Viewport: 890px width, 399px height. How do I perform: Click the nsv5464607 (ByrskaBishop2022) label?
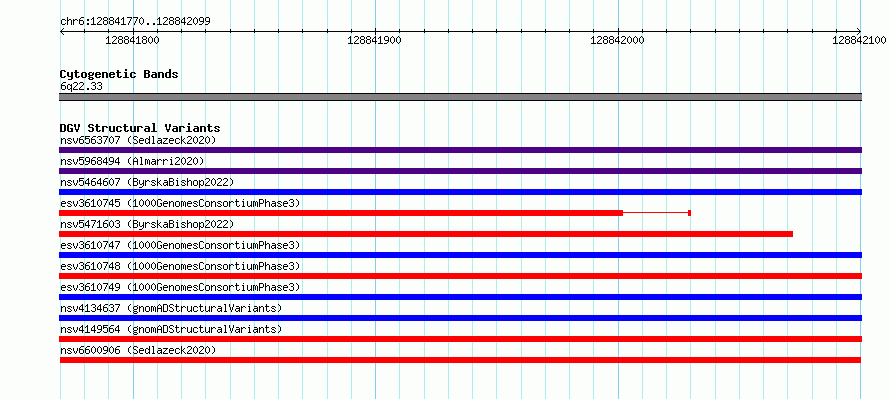[x=146, y=182]
